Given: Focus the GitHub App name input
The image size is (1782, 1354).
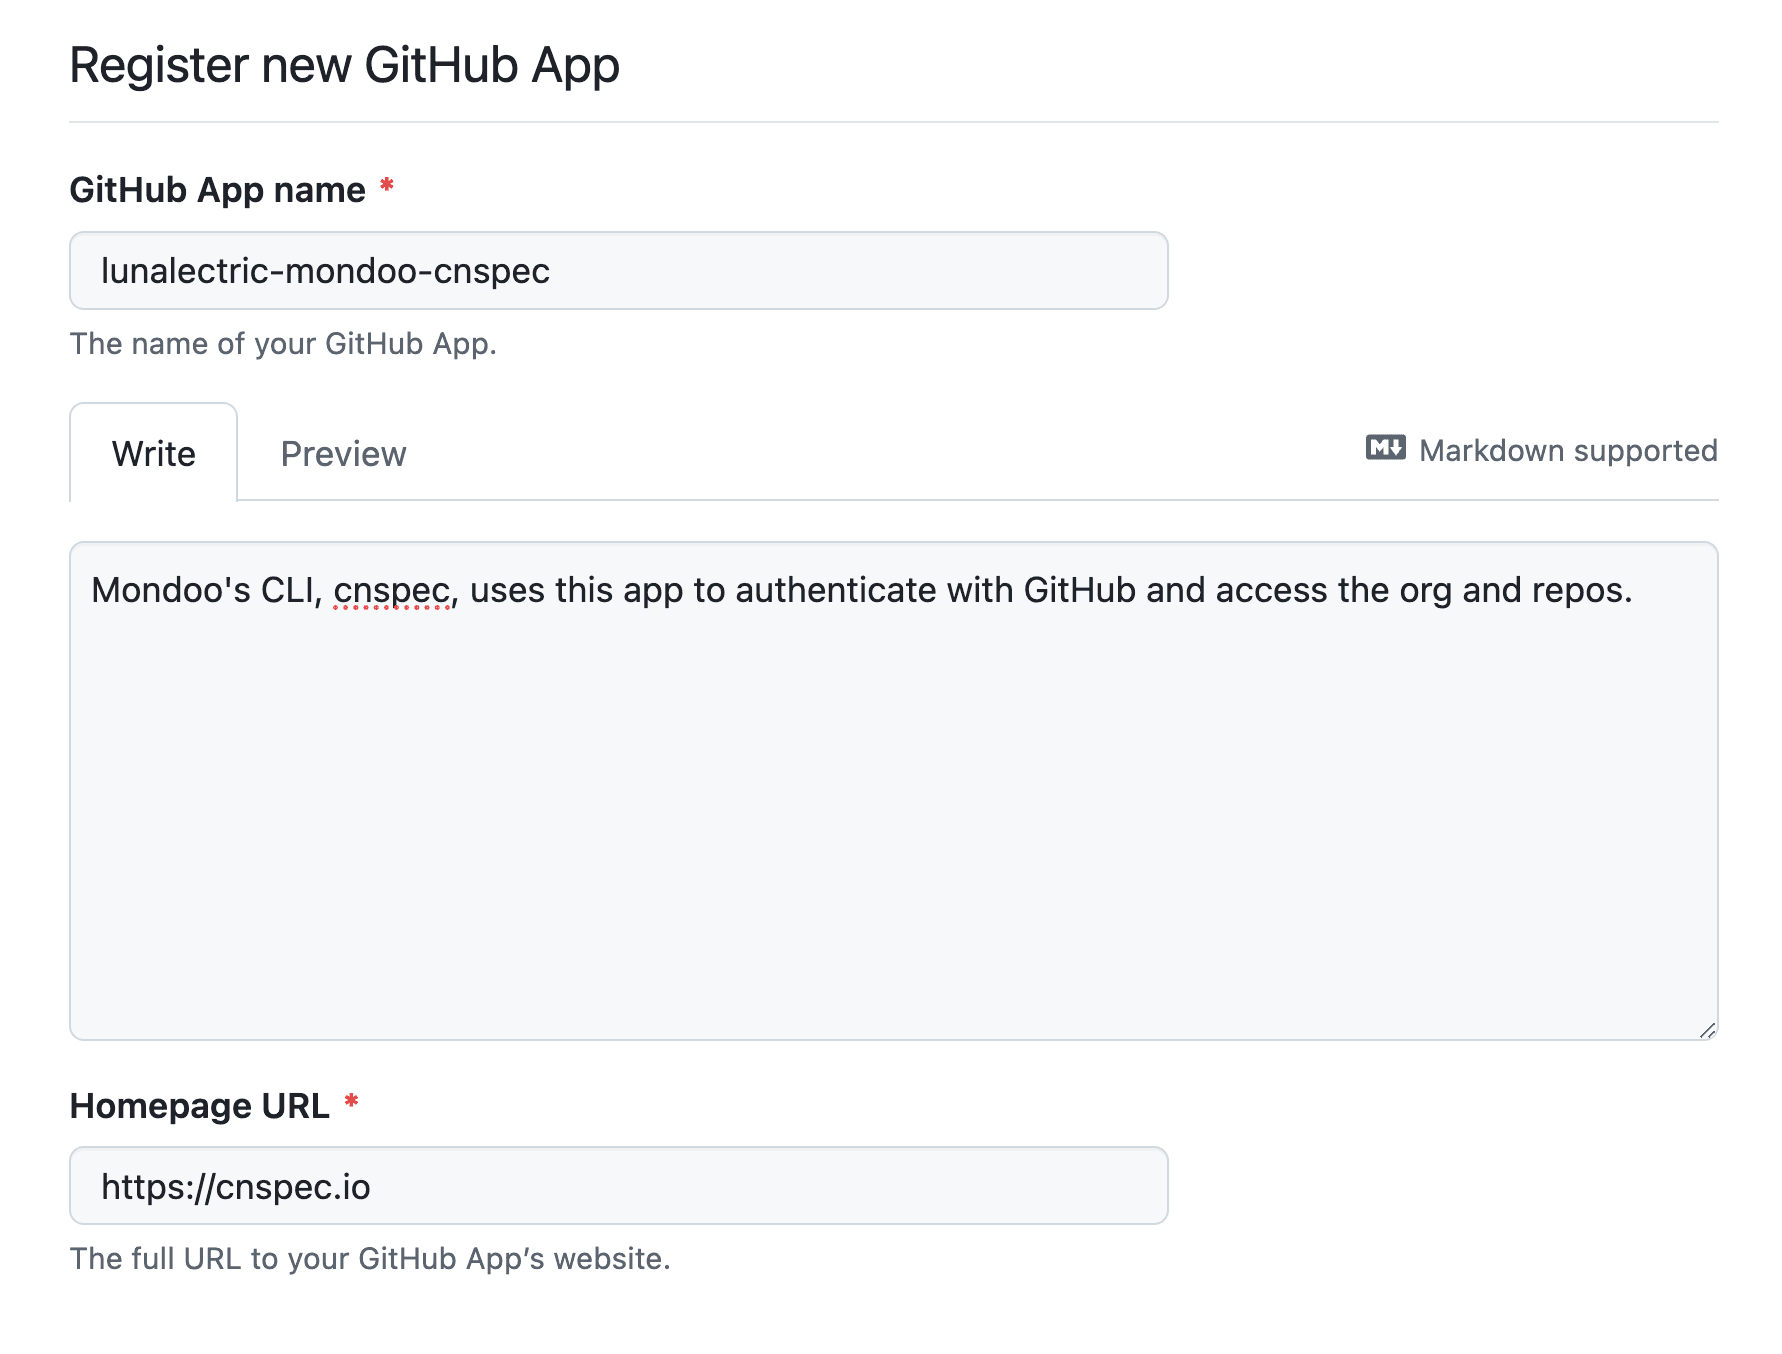Looking at the screenshot, I should click(617, 270).
